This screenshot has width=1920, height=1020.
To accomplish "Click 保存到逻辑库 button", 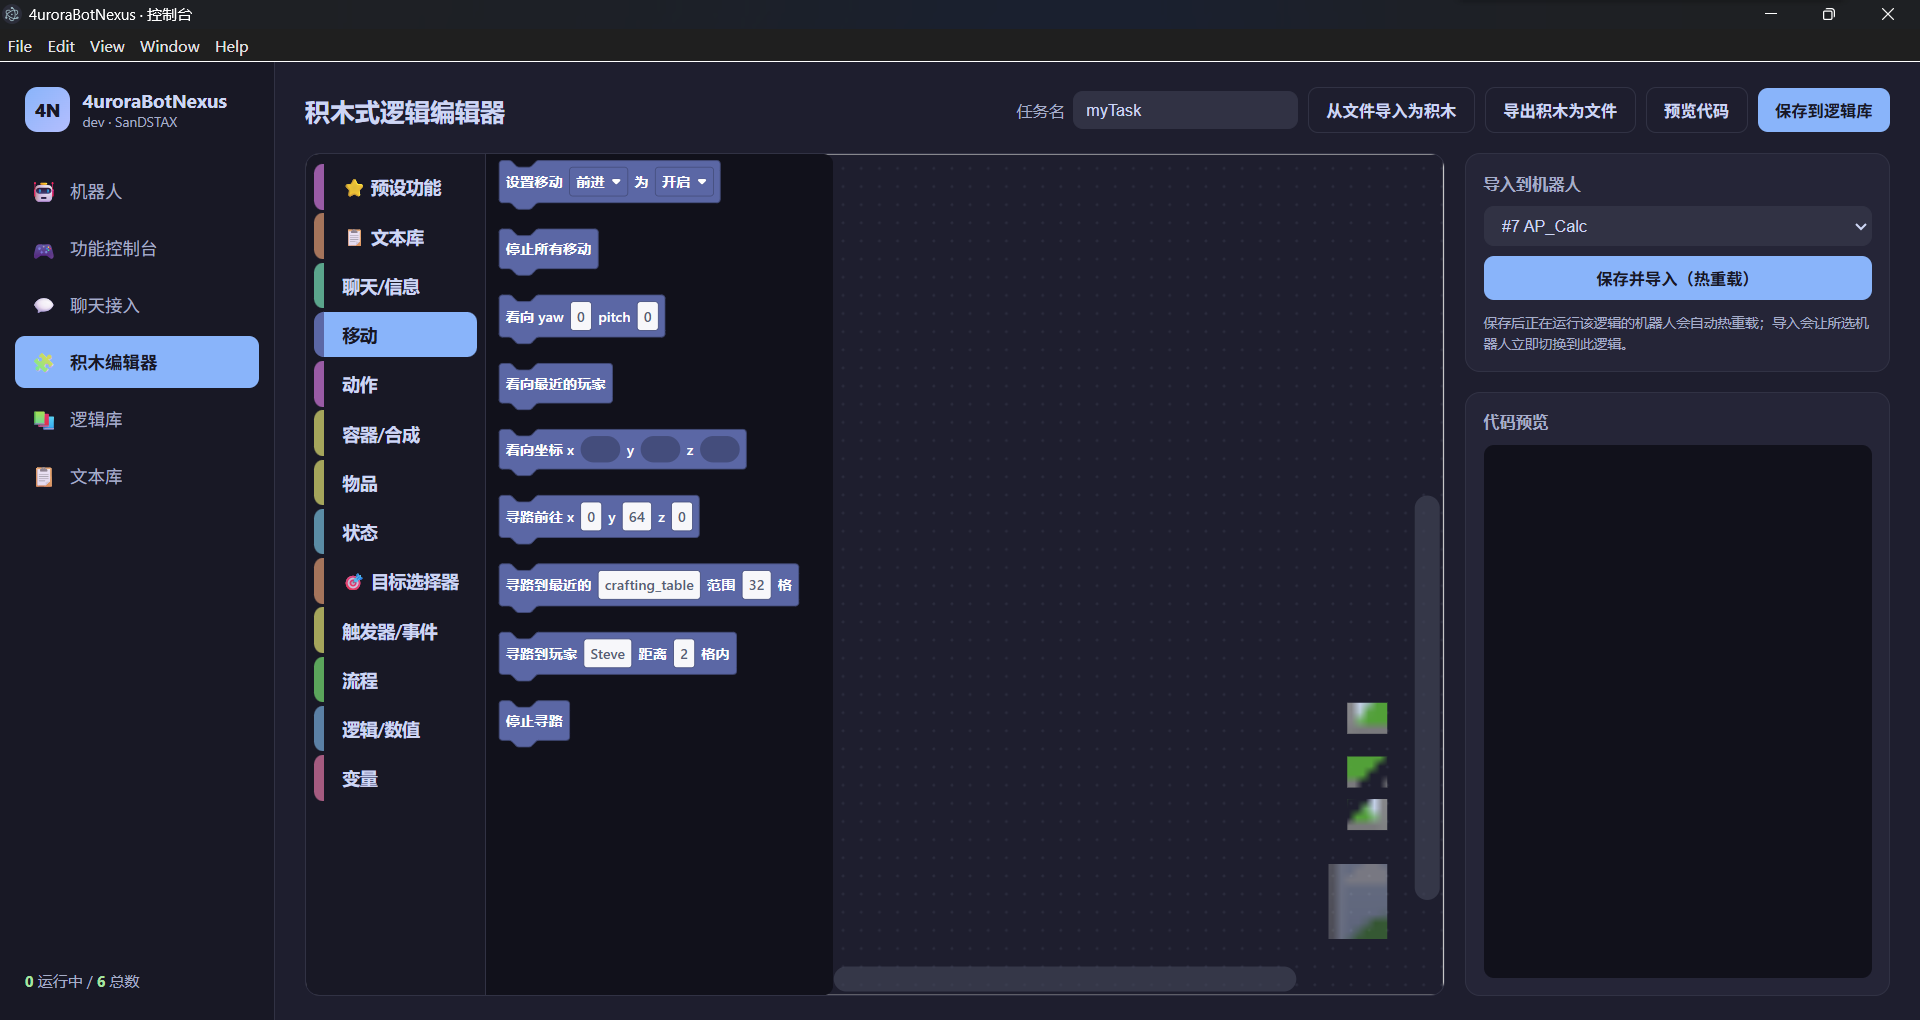I will pos(1823,110).
